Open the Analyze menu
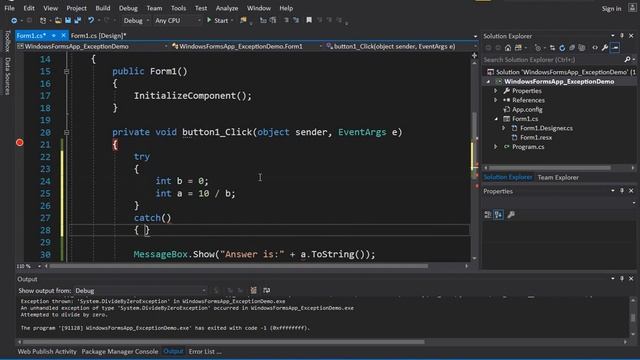The image size is (640, 360). tap(227, 8)
